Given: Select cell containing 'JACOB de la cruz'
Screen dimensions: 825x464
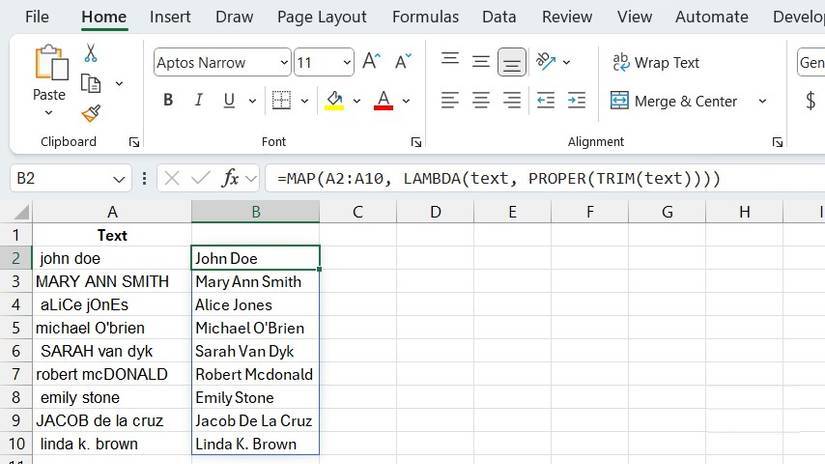Looking at the screenshot, I should point(112,421).
